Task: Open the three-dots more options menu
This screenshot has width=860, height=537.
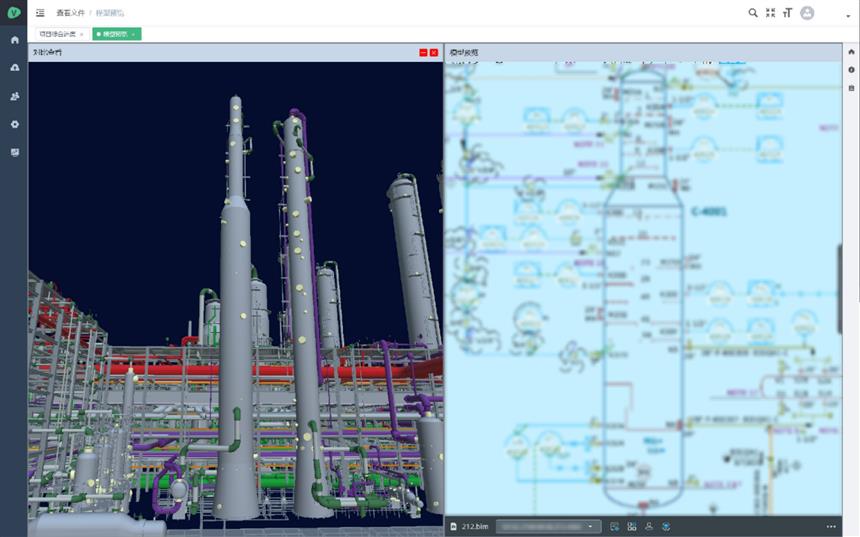Action: pyautogui.click(x=831, y=526)
